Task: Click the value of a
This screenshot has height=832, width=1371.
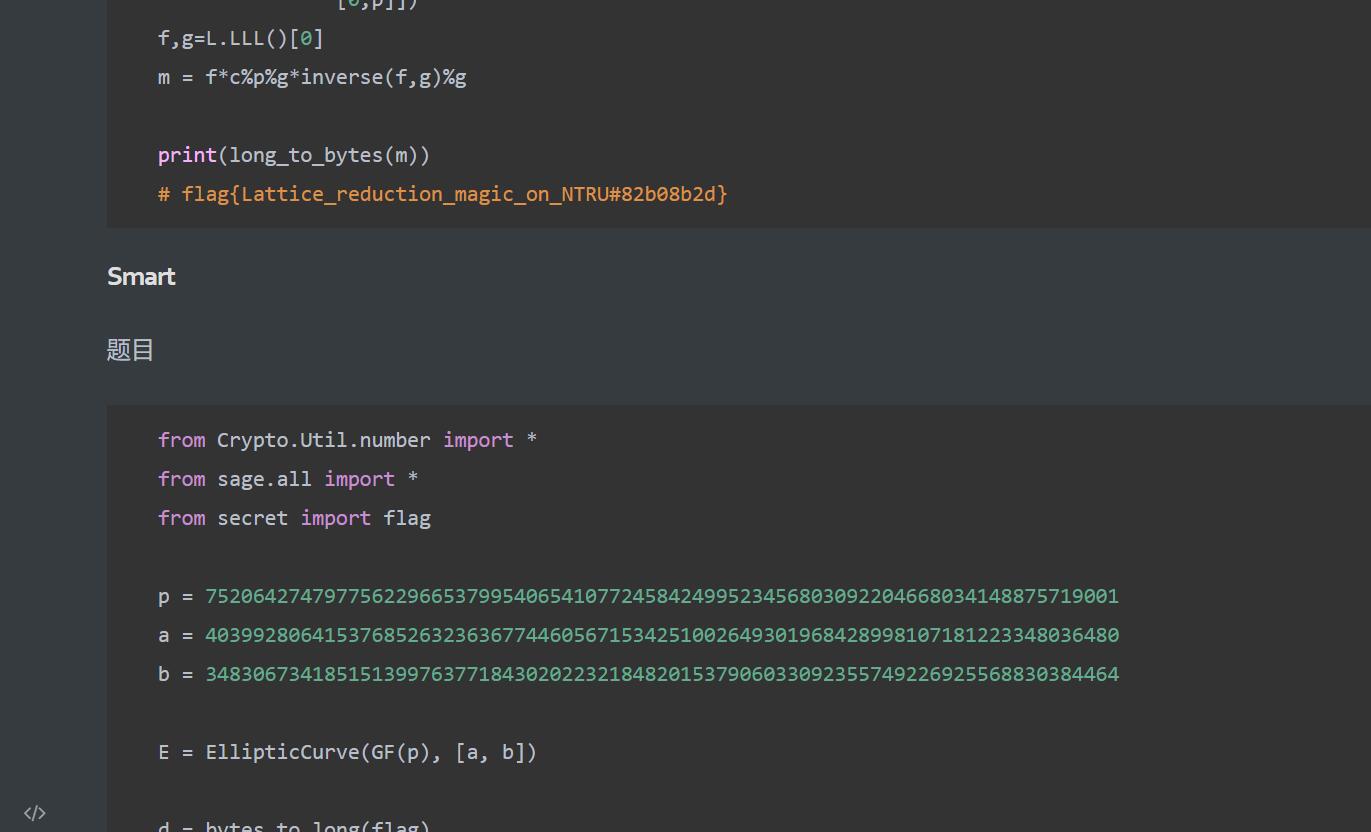Action: (x=662, y=635)
